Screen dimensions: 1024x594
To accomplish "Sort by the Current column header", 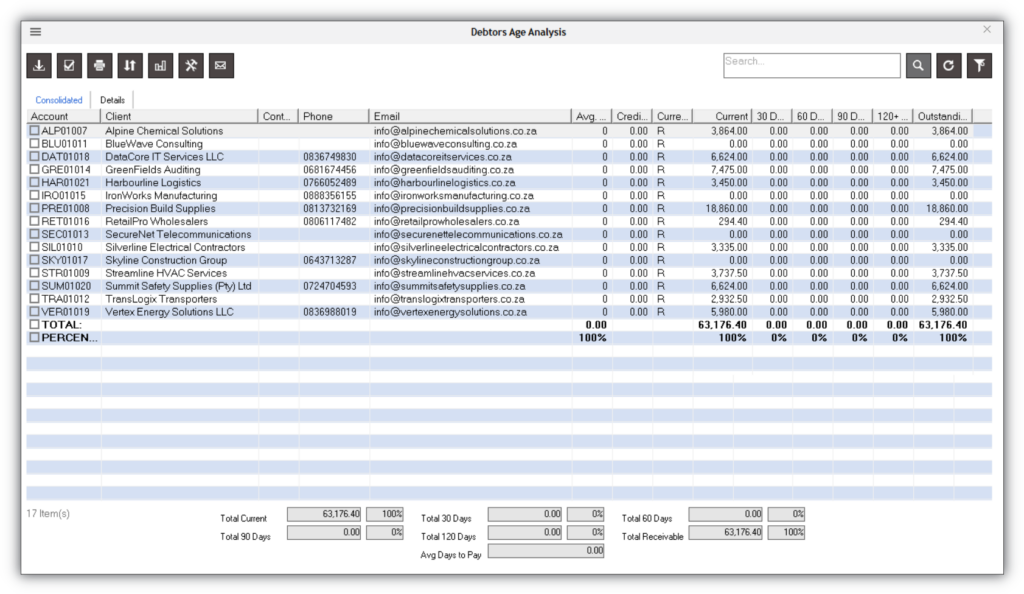I will click(722, 116).
